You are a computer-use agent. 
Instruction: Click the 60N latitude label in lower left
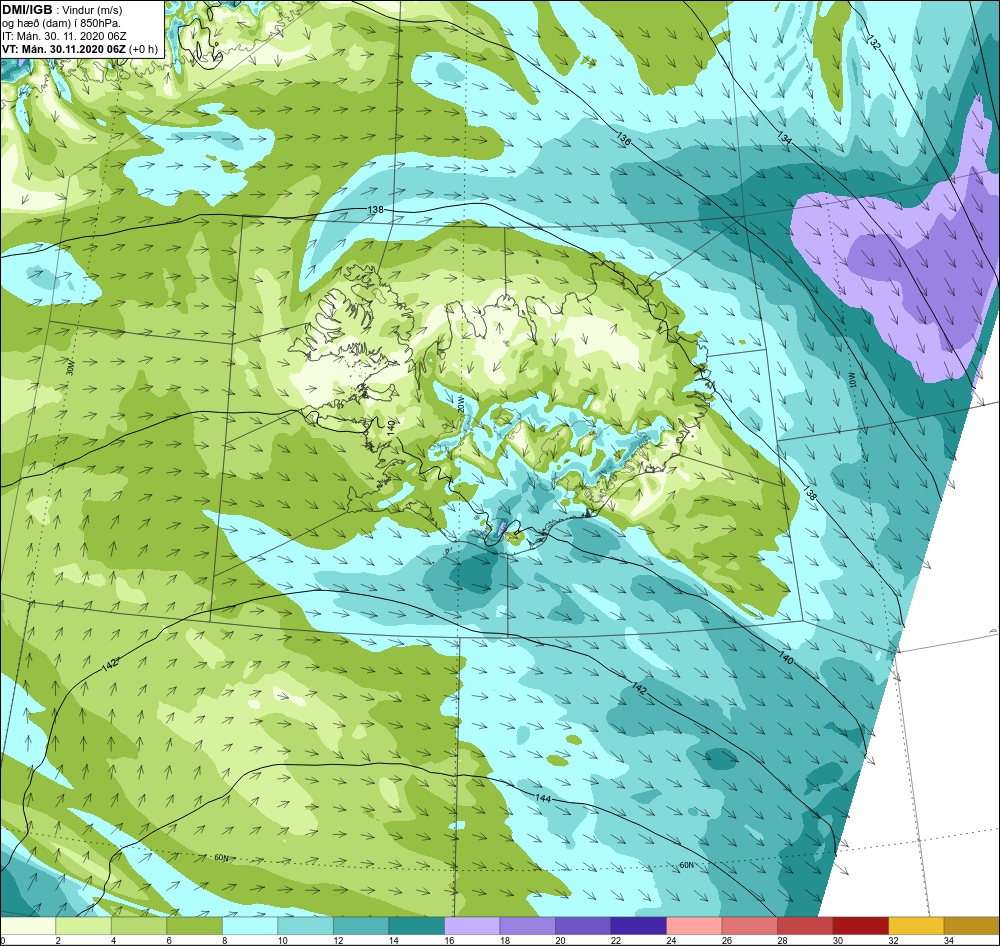coord(221,857)
